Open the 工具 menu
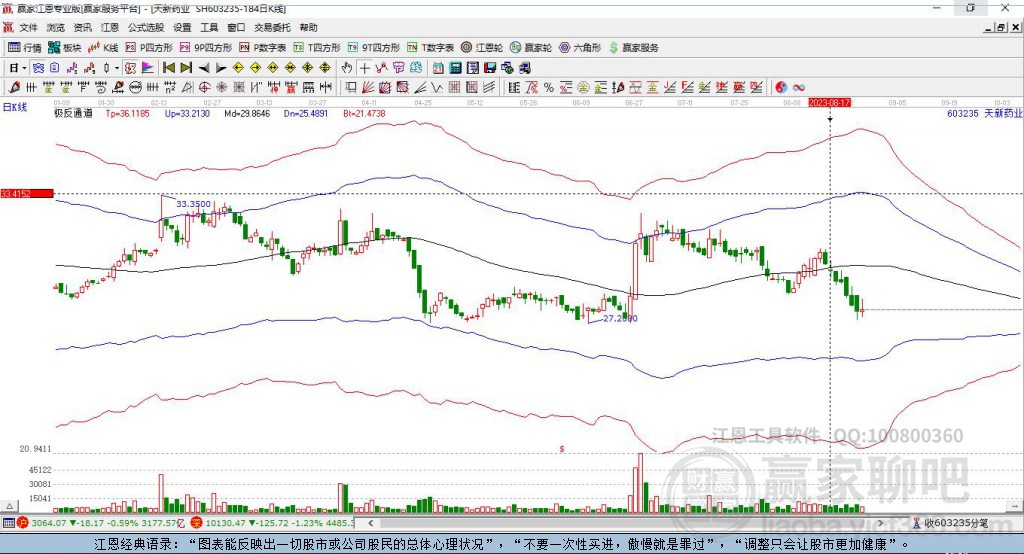 click(209, 27)
